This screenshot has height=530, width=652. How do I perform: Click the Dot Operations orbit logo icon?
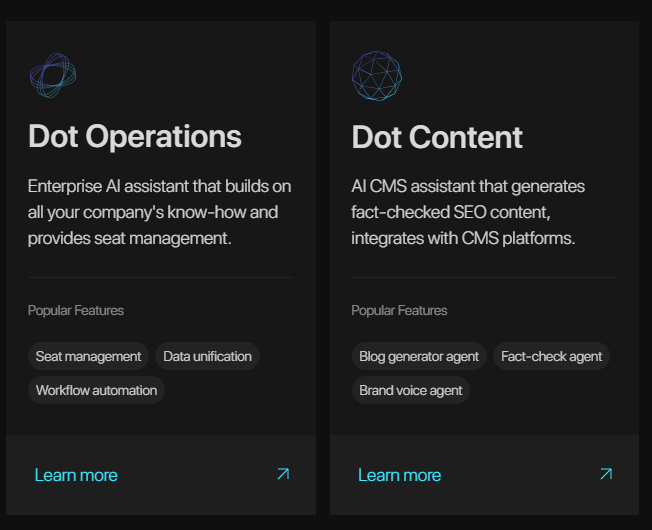[x=53, y=75]
